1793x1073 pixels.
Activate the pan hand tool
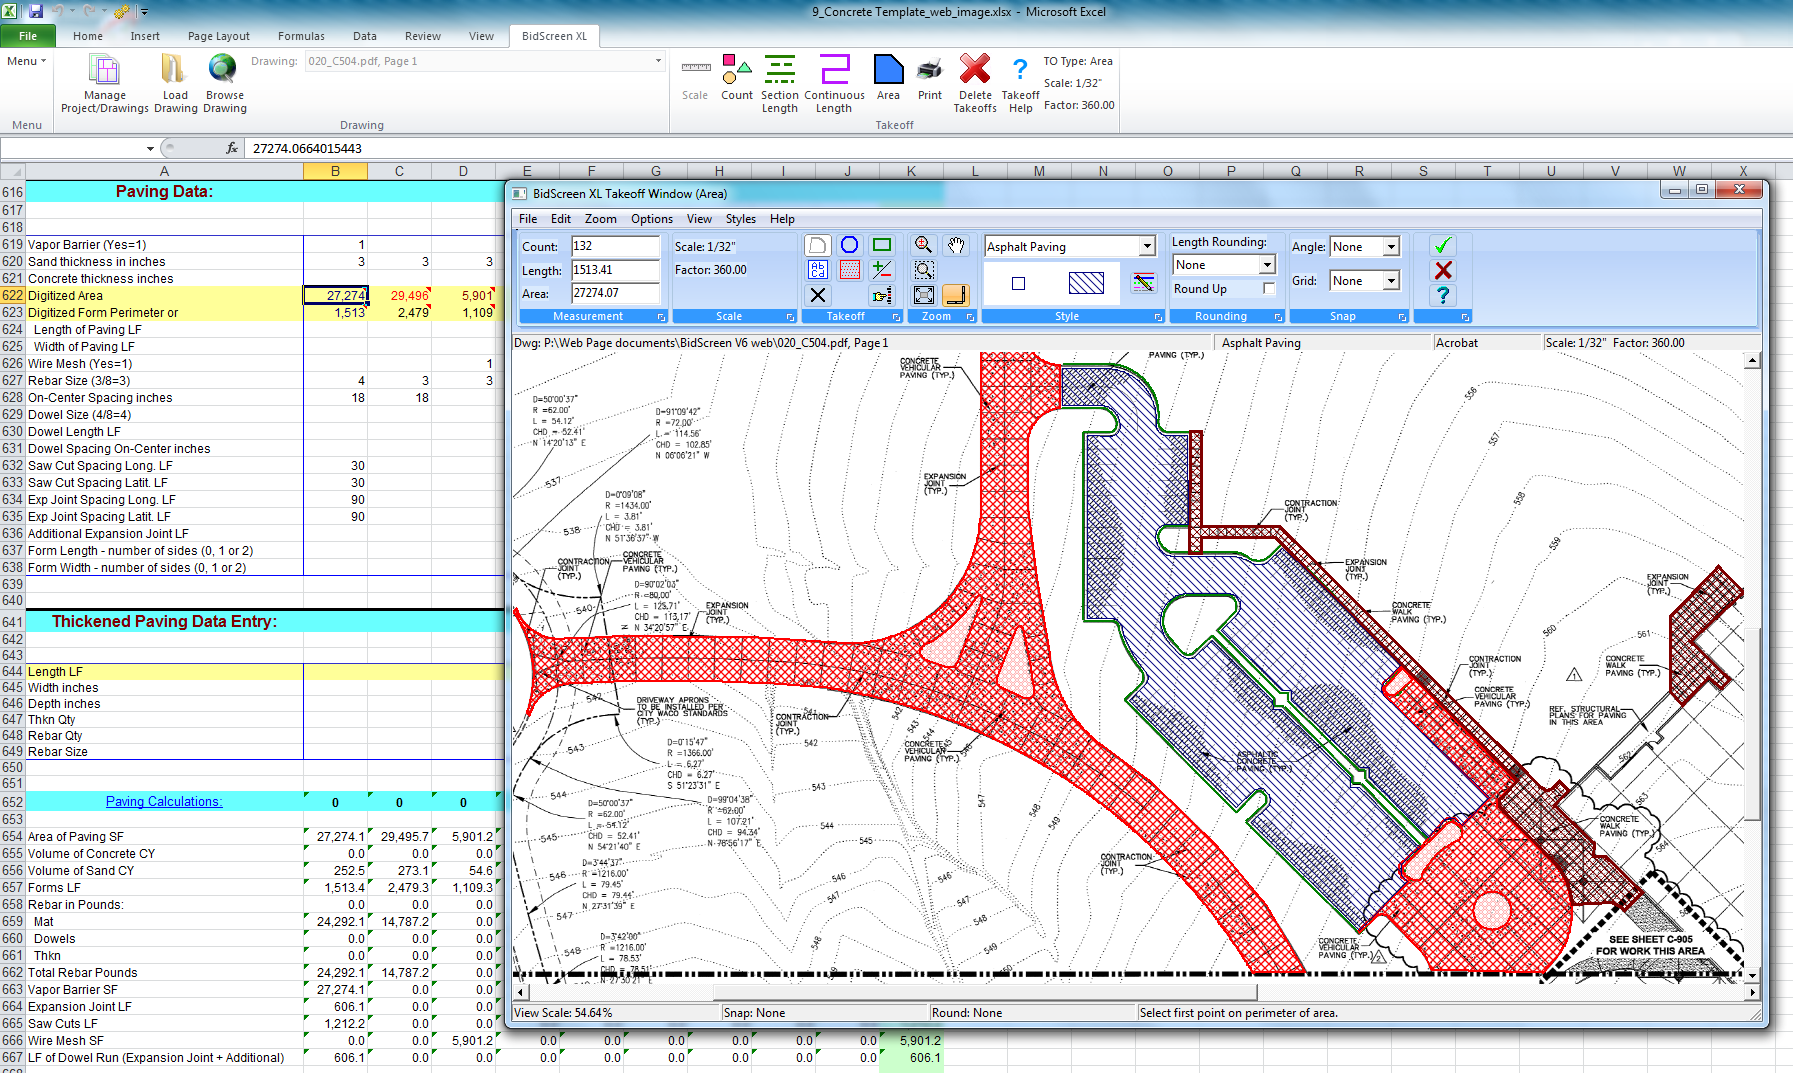[956, 245]
